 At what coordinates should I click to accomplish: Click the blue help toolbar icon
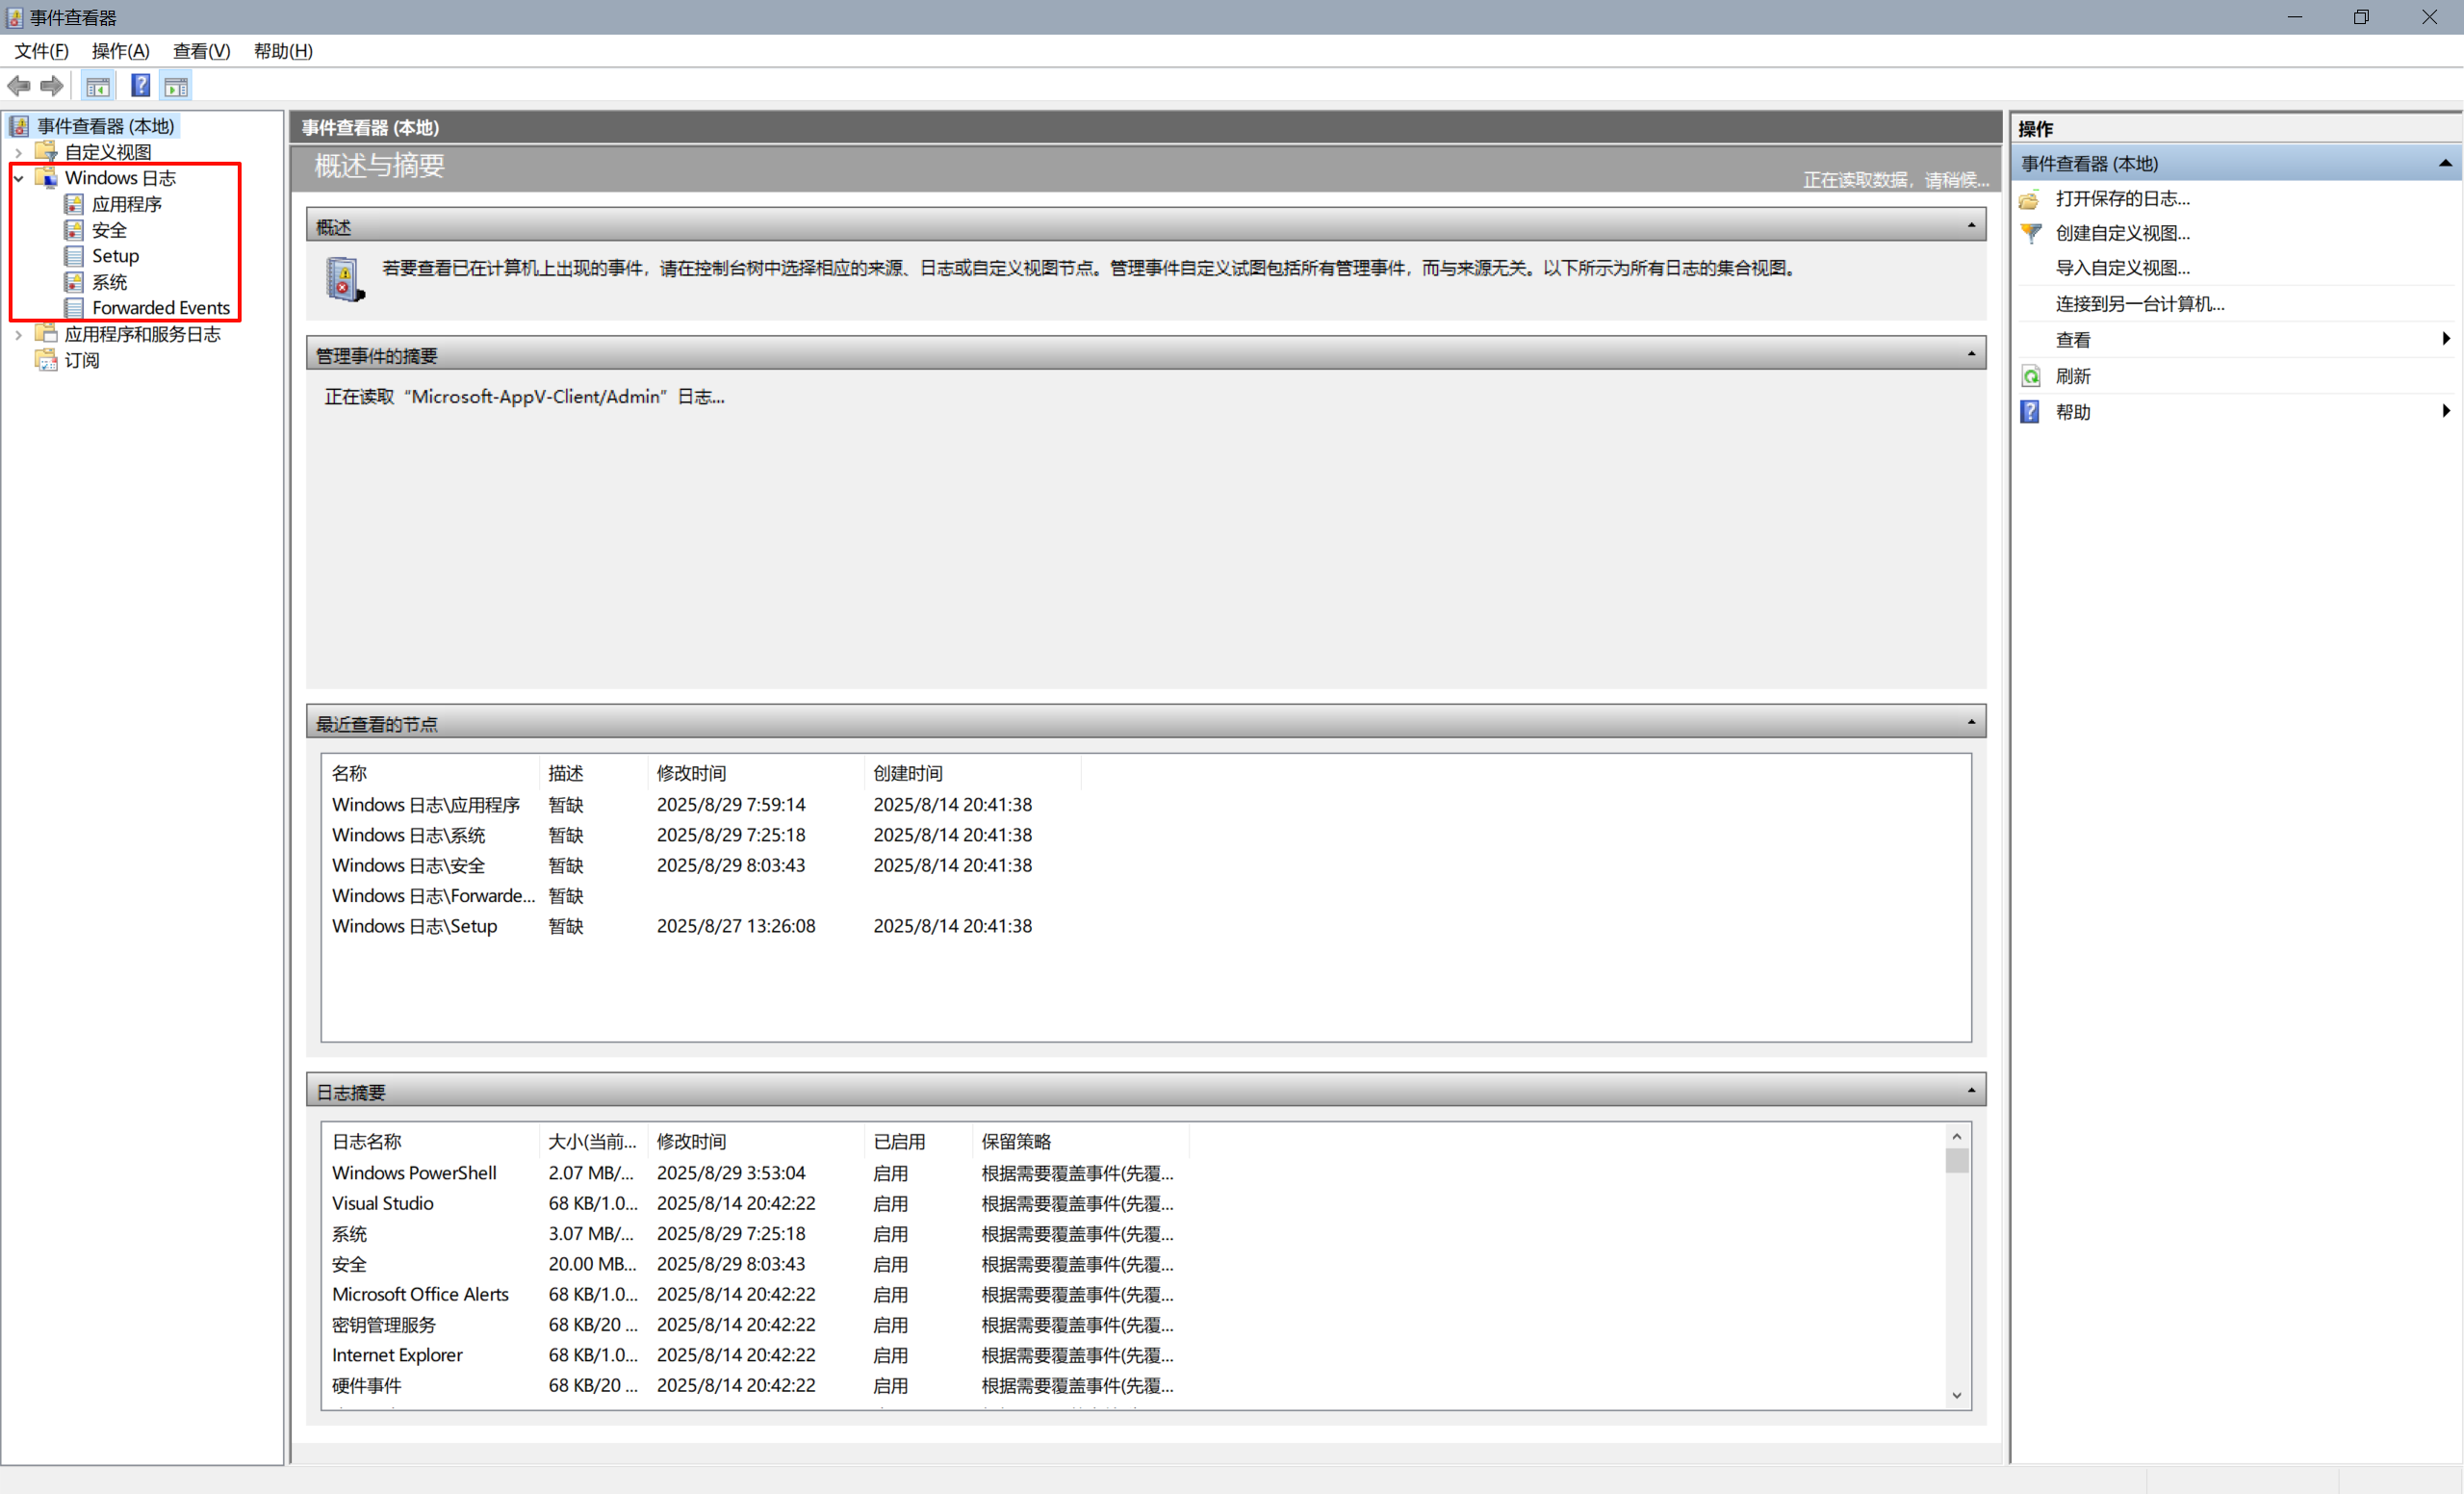[x=141, y=86]
